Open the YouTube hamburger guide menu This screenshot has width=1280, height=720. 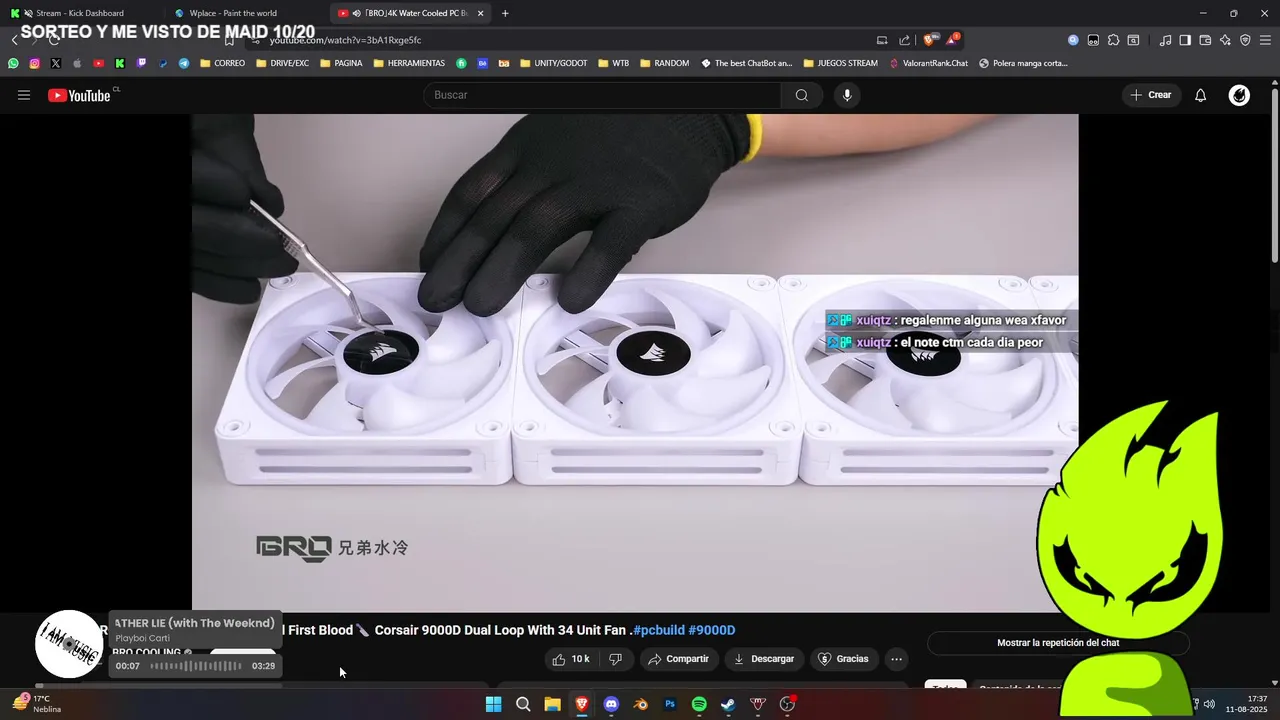pos(24,95)
